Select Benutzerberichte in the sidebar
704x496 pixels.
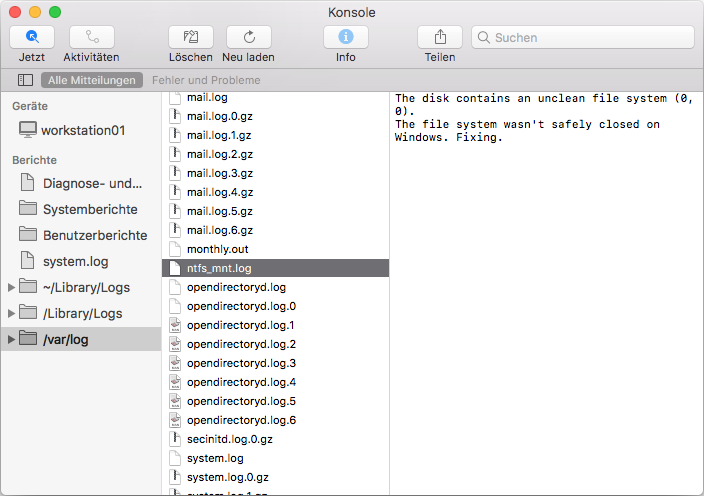click(x=94, y=236)
